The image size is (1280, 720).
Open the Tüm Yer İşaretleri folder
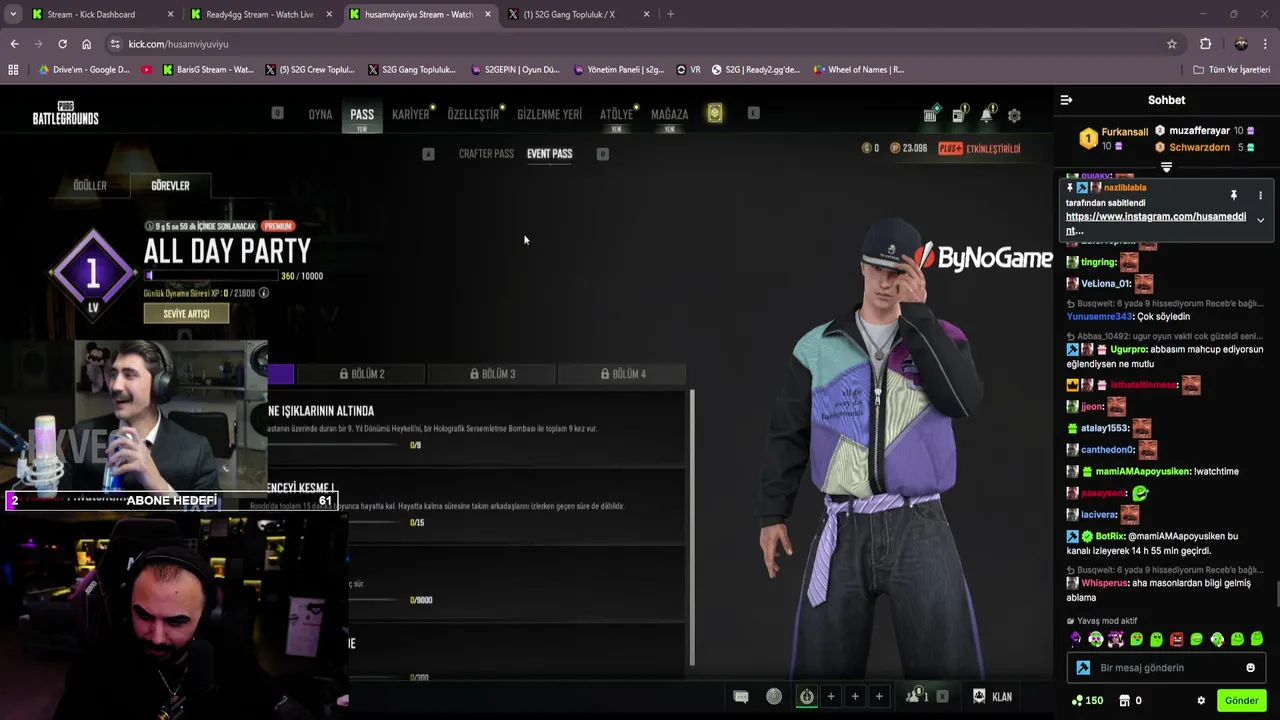tap(1231, 70)
